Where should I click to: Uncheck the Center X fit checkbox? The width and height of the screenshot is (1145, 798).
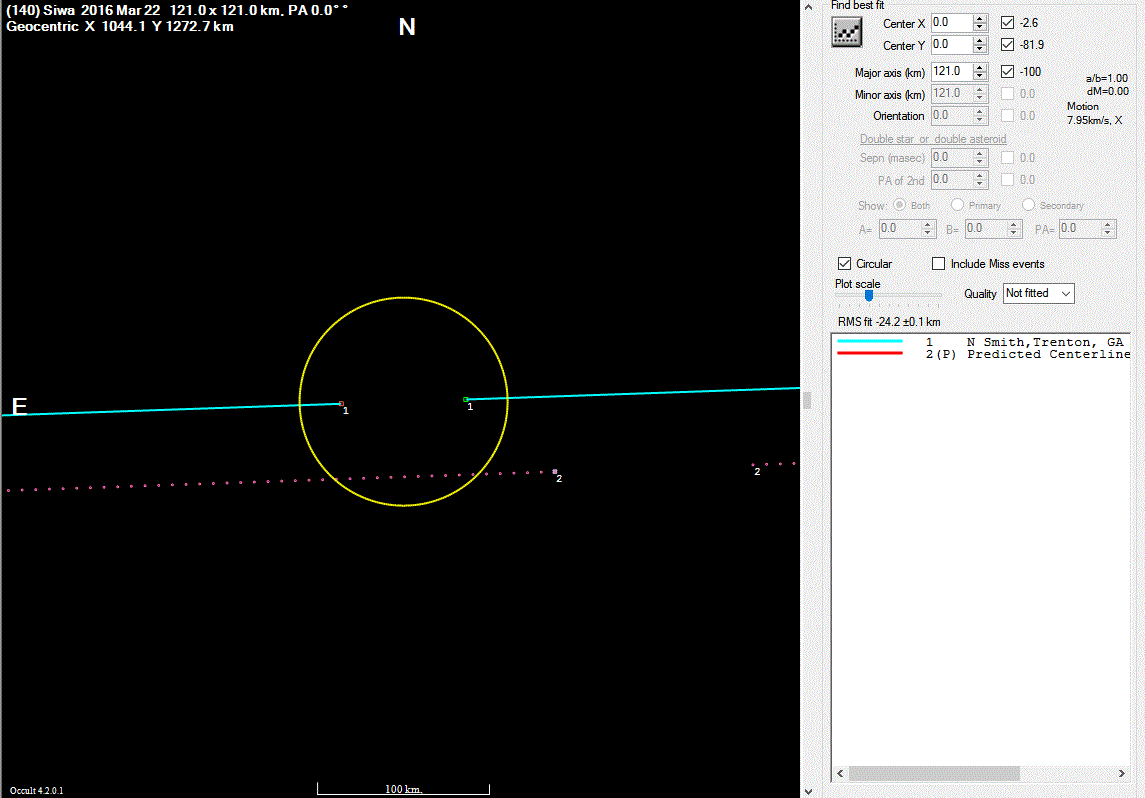click(1008, 22)
